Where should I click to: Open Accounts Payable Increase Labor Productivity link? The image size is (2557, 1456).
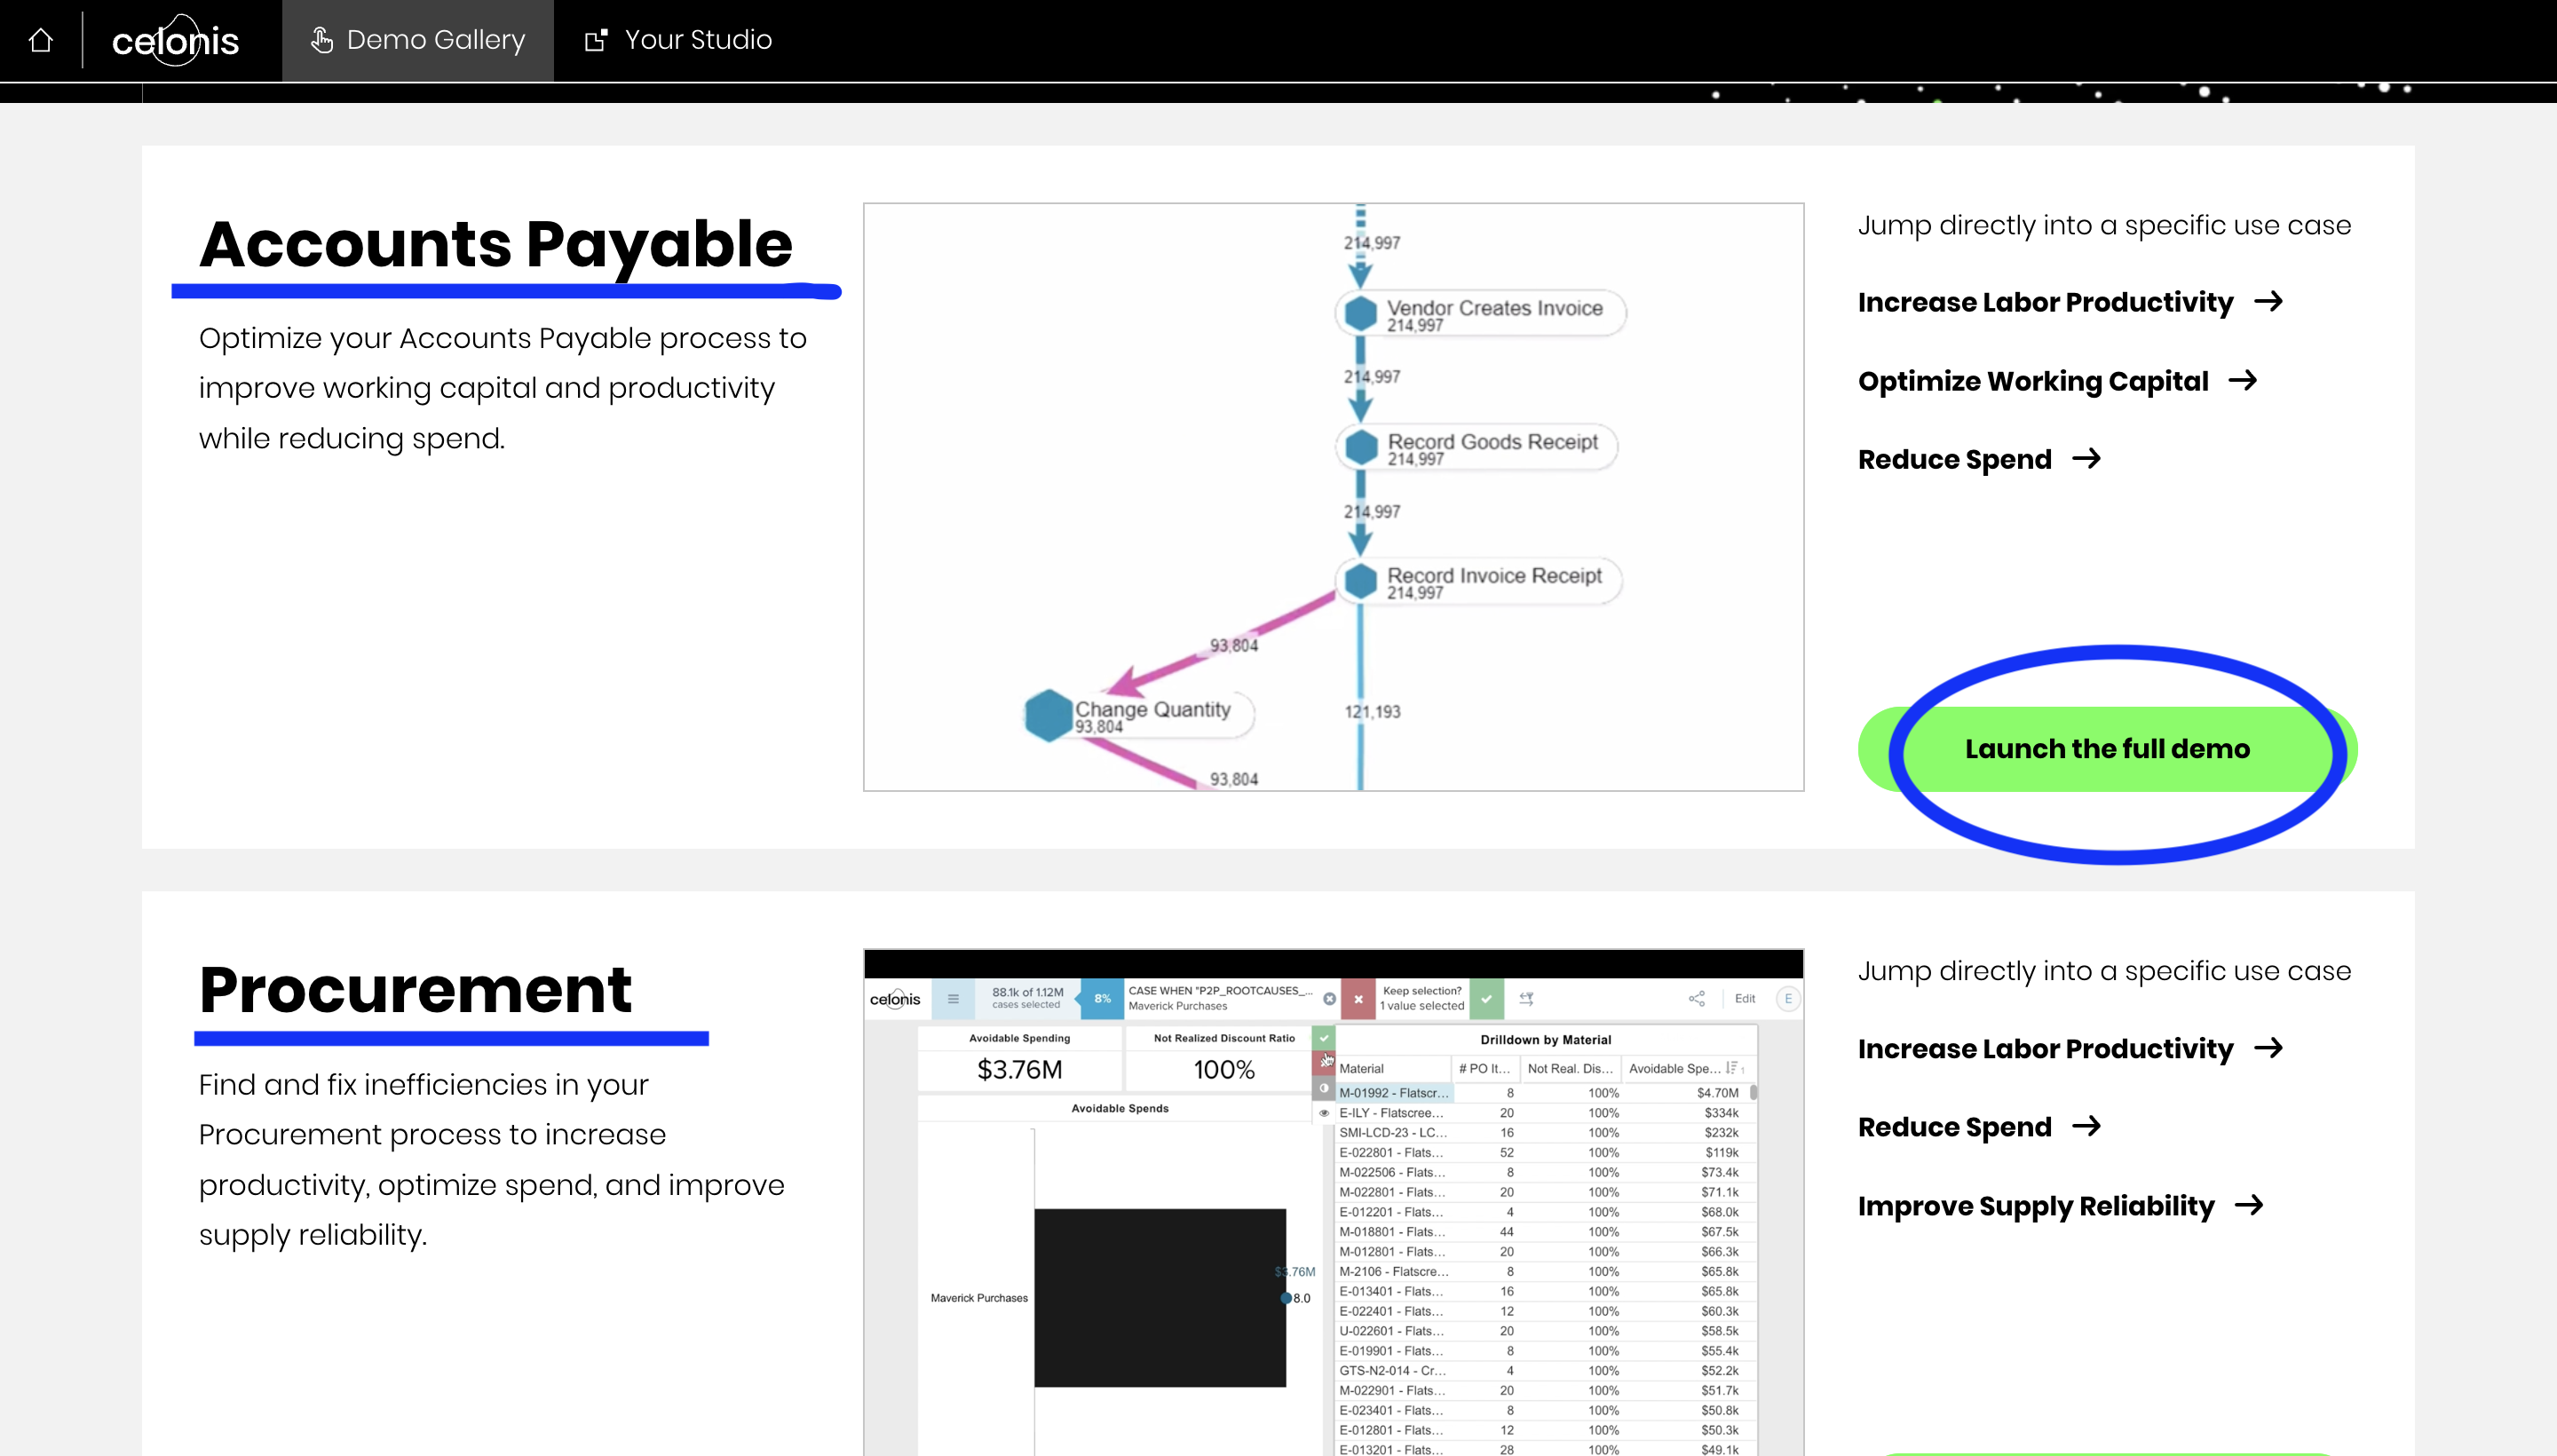(x=2045, y=302)
